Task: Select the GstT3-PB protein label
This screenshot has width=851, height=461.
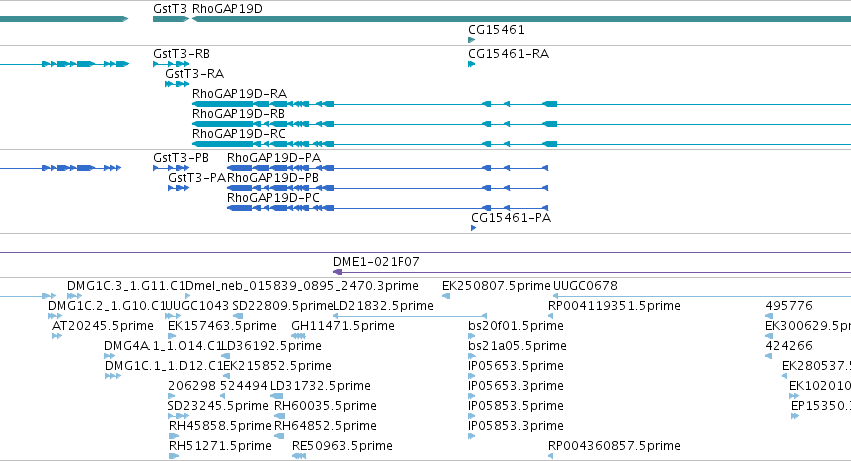Action: coord(181,158)
